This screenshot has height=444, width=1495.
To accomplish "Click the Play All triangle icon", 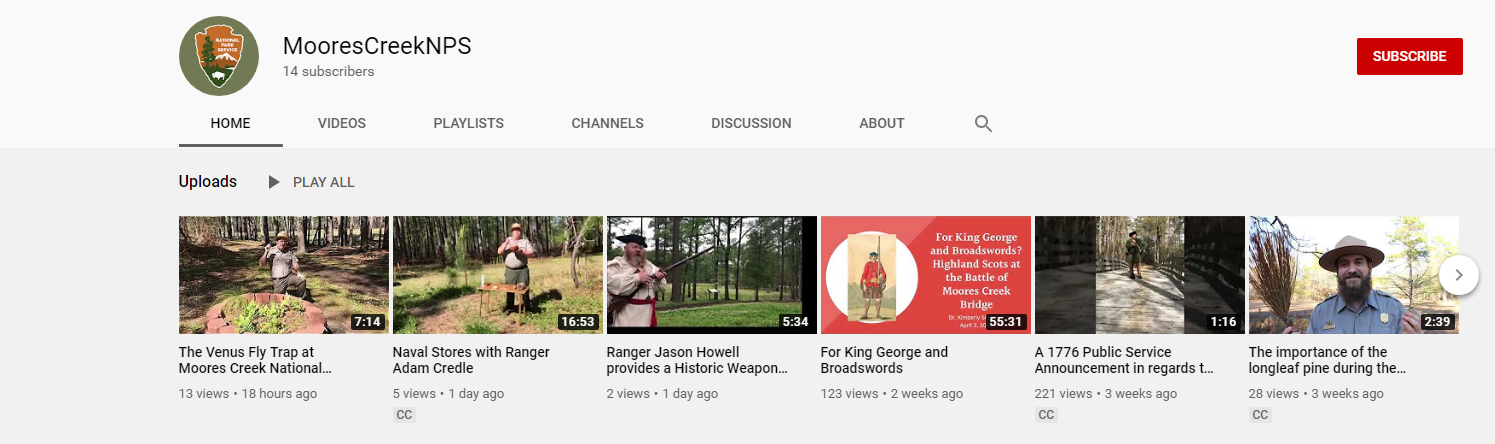I will click(x=274, y=182).
